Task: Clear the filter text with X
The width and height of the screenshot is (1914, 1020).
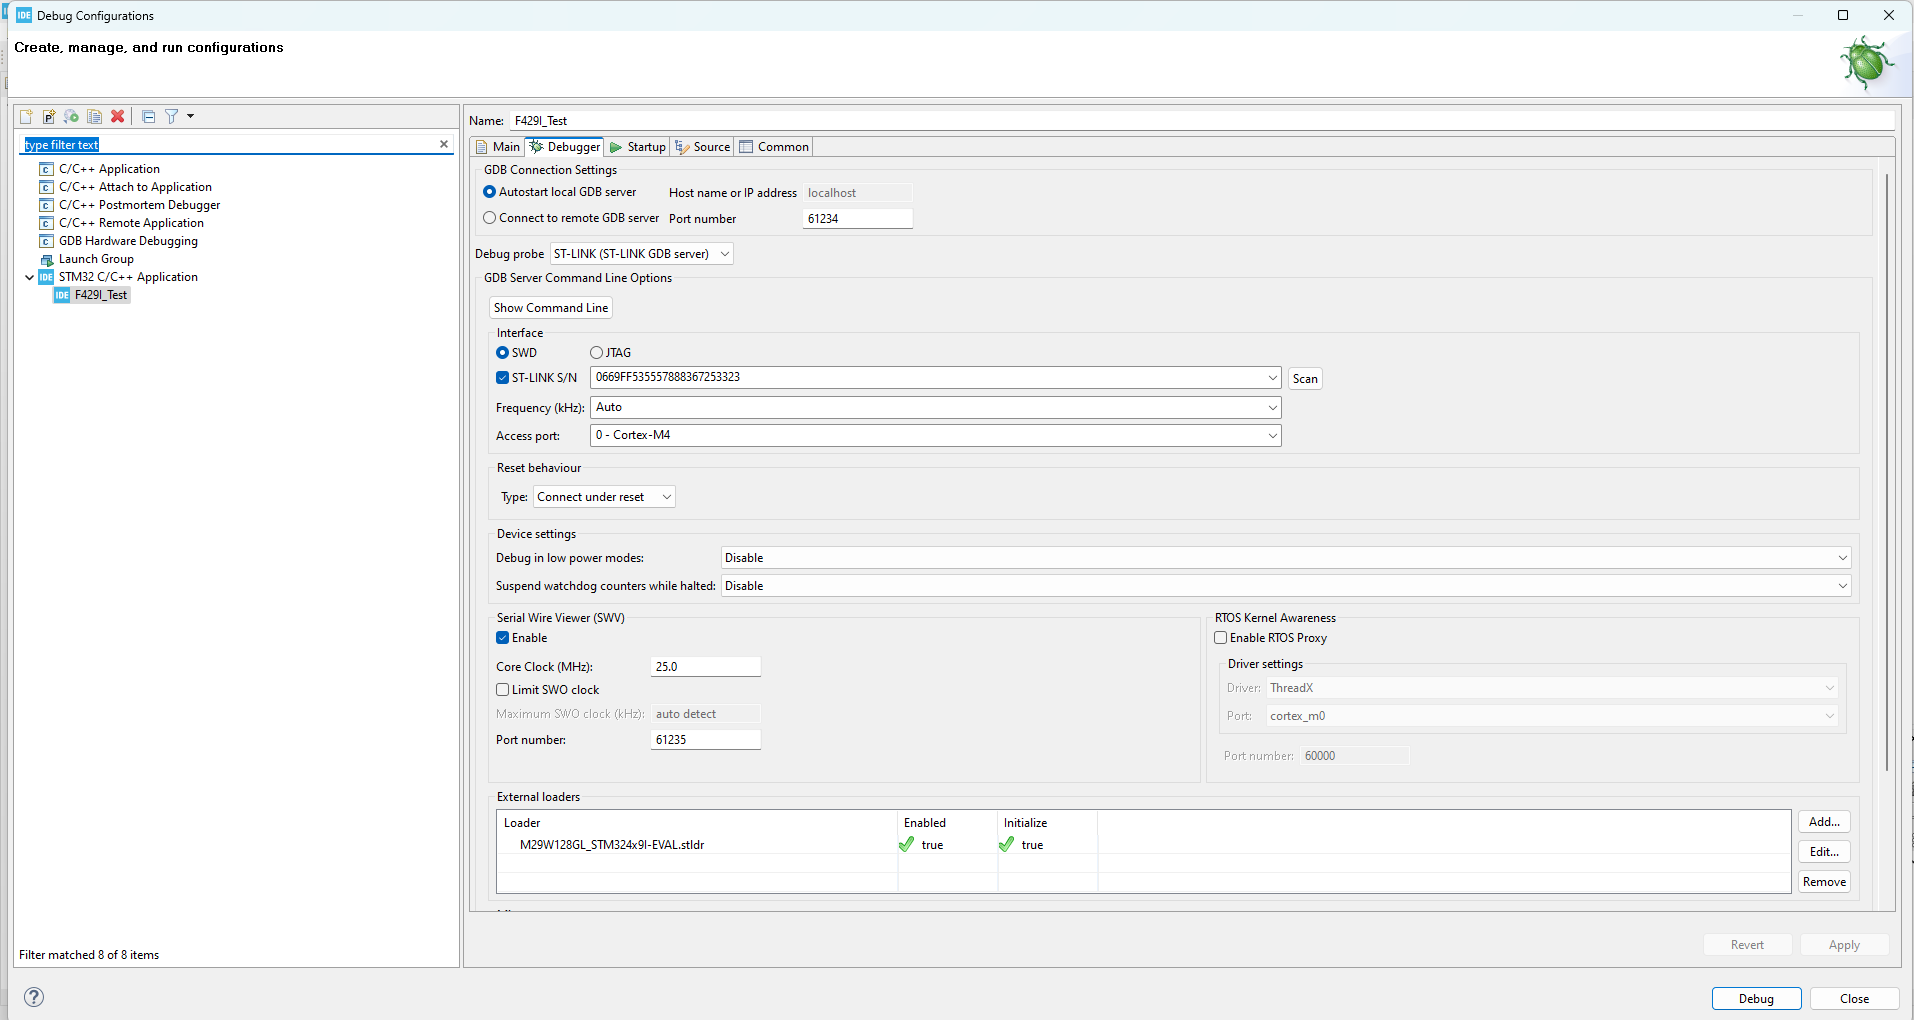Action: click(444, 144)
